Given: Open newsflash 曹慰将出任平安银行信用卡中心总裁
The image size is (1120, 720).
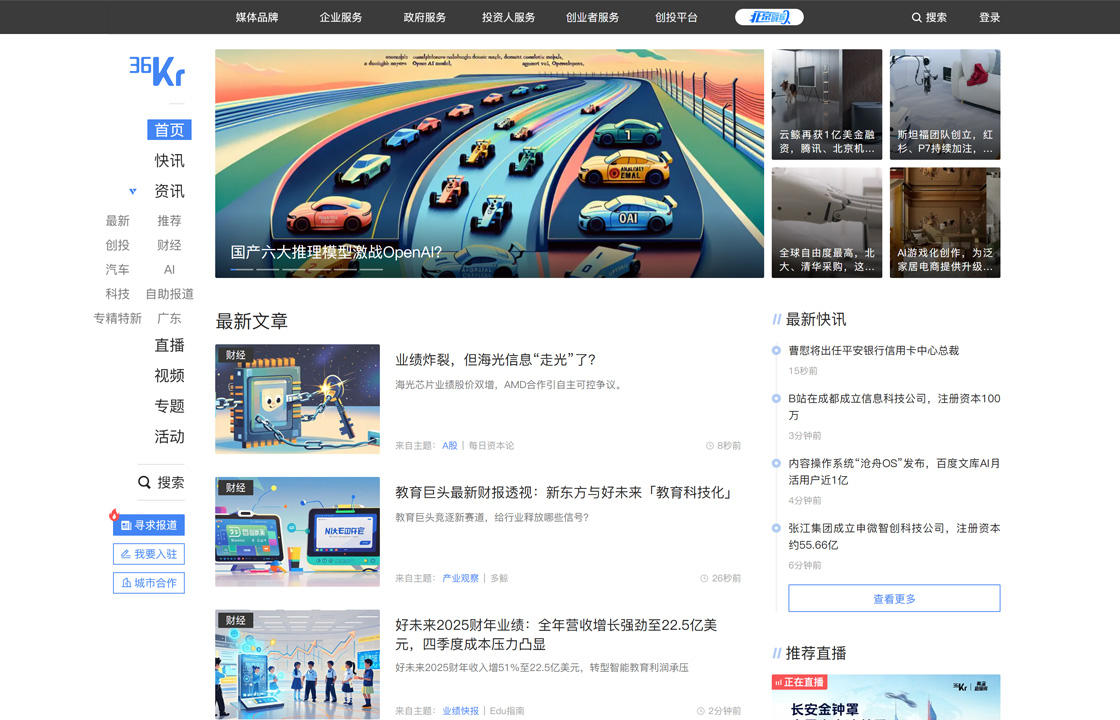Looking at the screenshot, I should tap(874, 351).
